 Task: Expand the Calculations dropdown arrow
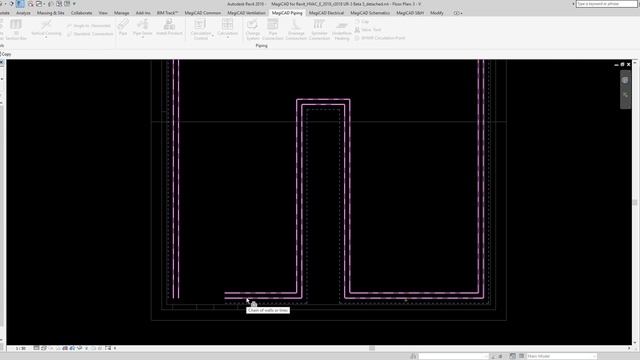[227, 38]
